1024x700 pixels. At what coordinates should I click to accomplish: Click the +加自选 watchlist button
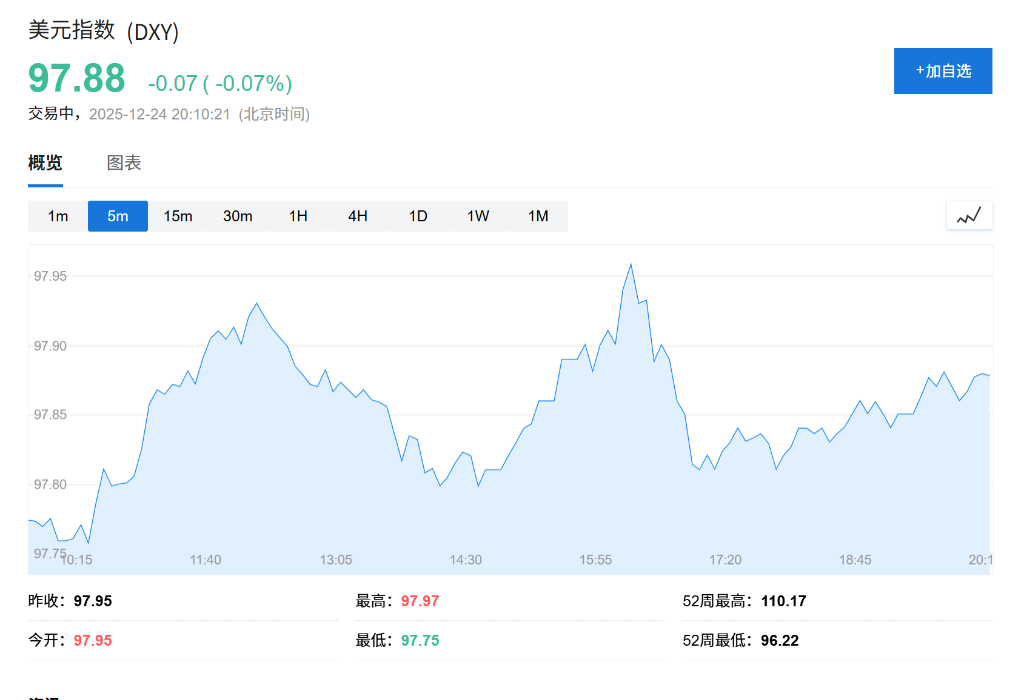[942, 70]
